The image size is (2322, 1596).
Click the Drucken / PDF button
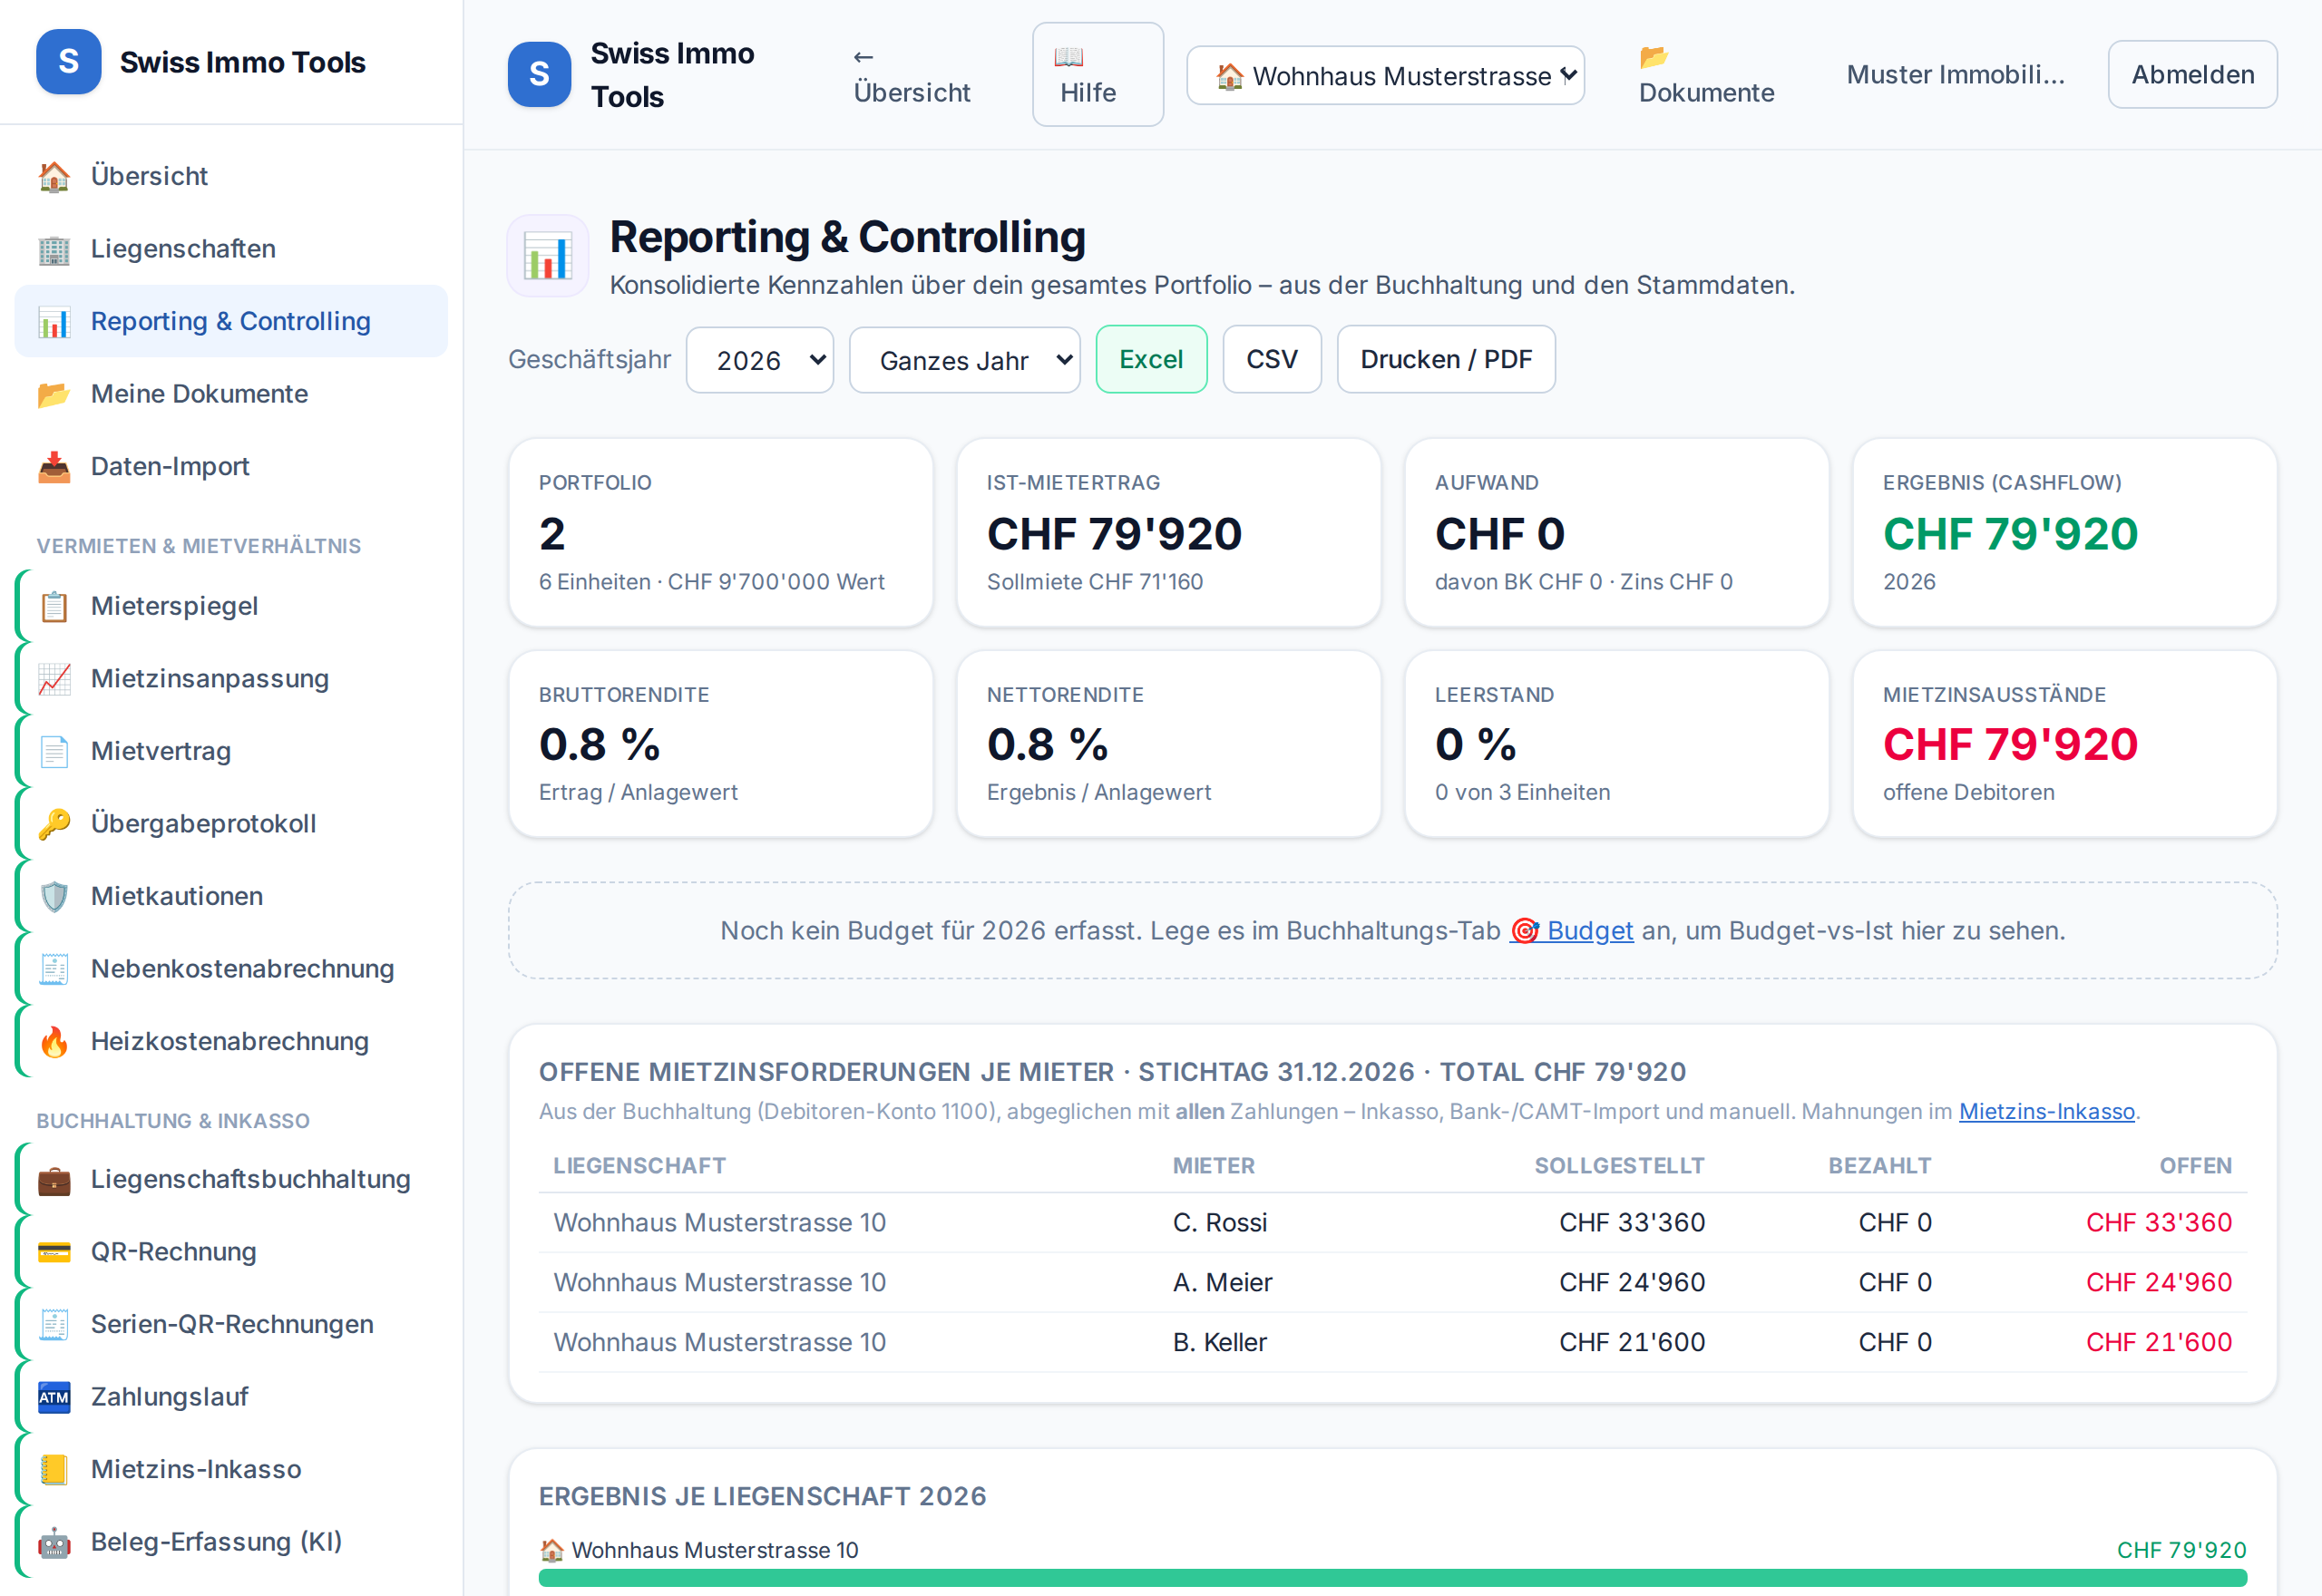[x=1445, y=359]
